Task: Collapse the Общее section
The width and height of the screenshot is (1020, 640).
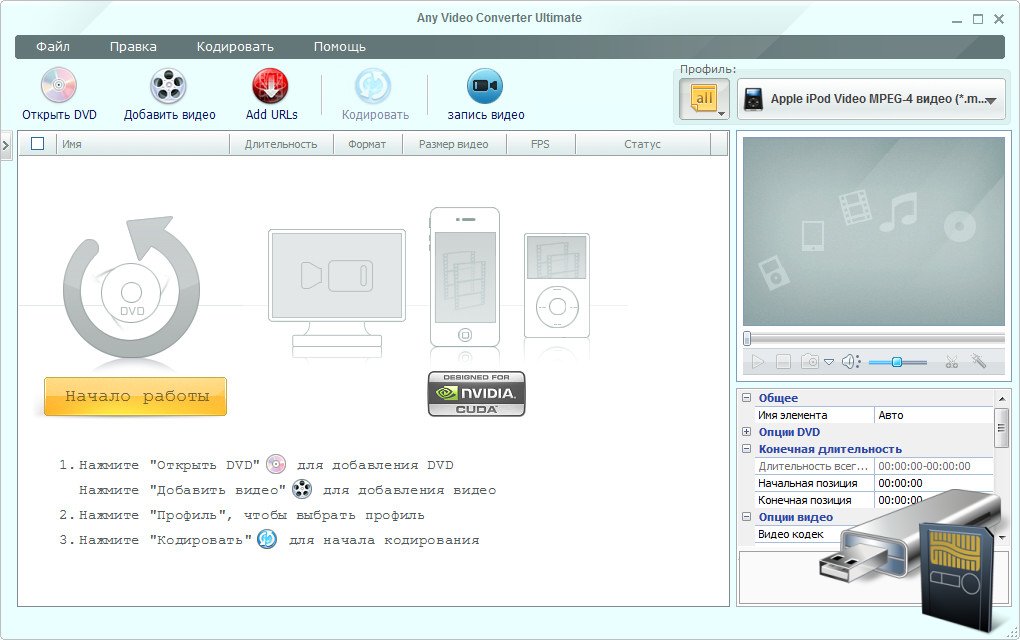Action: coord(746,397)
